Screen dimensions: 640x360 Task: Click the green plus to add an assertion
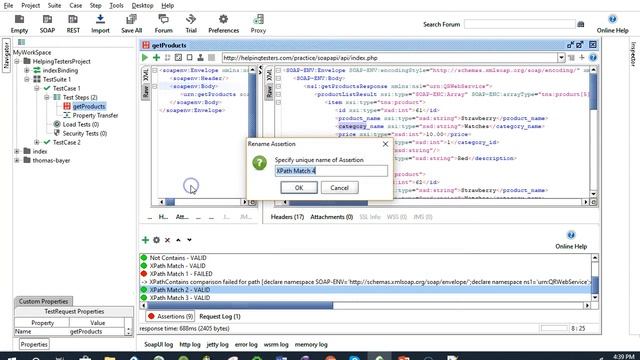coord(145,240)
